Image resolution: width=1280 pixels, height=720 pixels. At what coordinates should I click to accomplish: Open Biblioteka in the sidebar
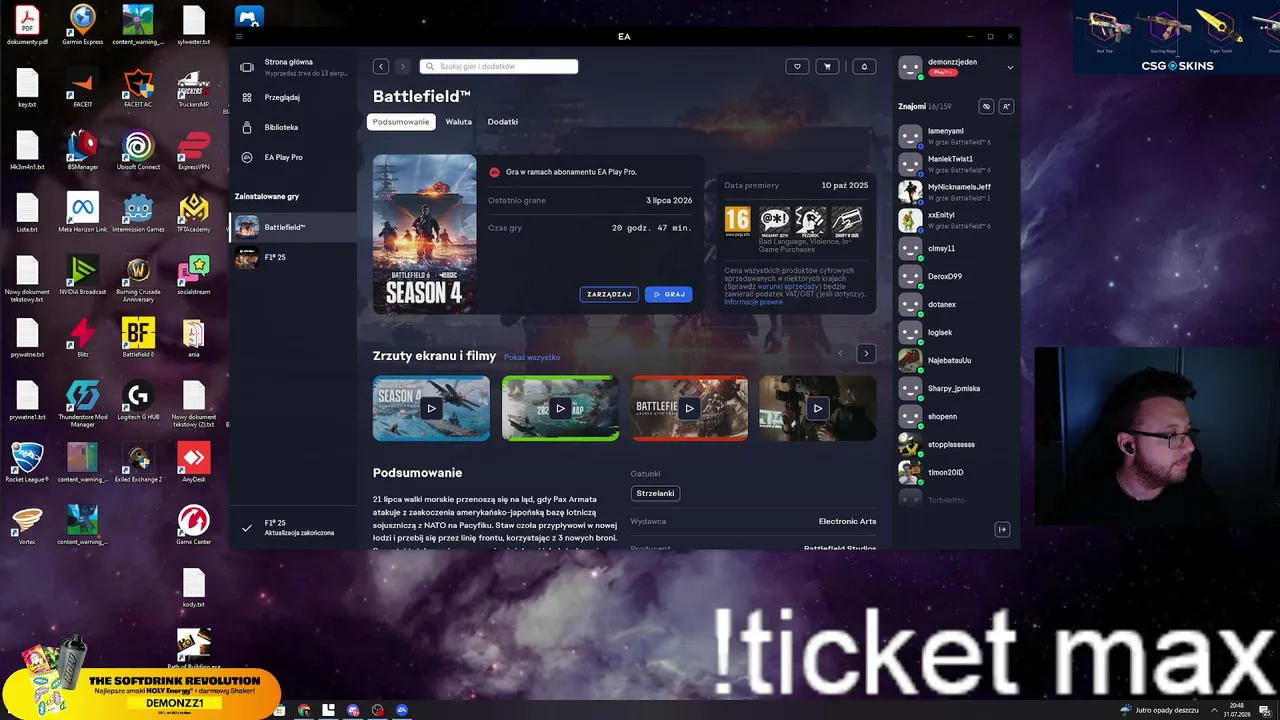(293, 127)
